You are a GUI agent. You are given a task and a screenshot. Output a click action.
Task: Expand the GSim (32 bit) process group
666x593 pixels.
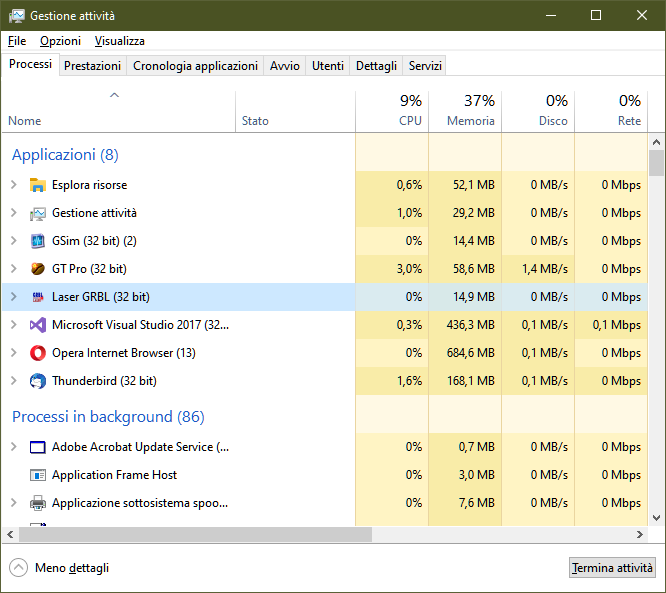pos(14,241)
